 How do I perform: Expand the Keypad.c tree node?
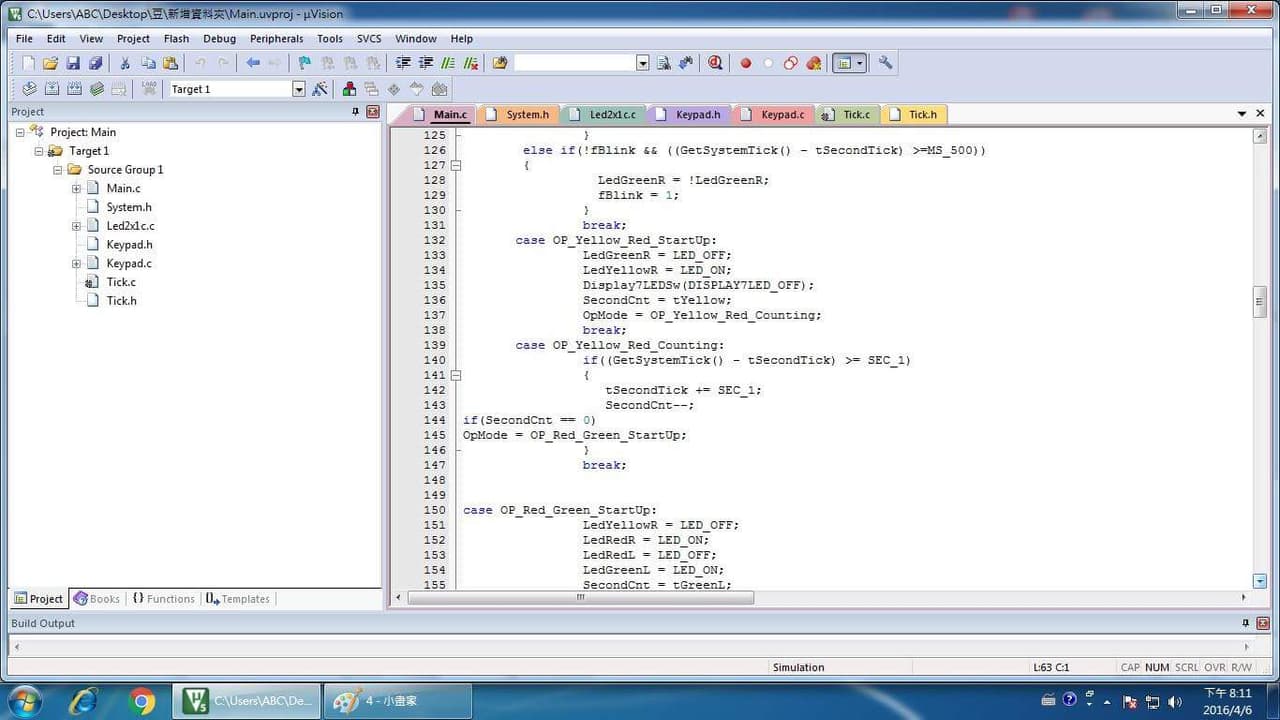point(76,264)
